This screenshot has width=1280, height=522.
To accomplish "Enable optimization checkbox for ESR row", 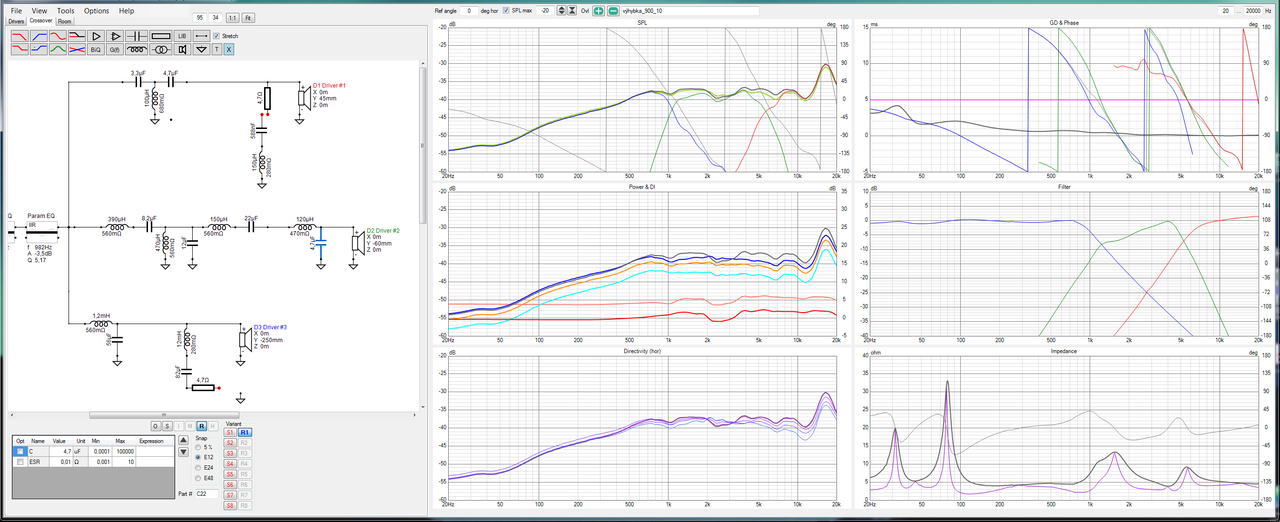I will coord(20,462).
